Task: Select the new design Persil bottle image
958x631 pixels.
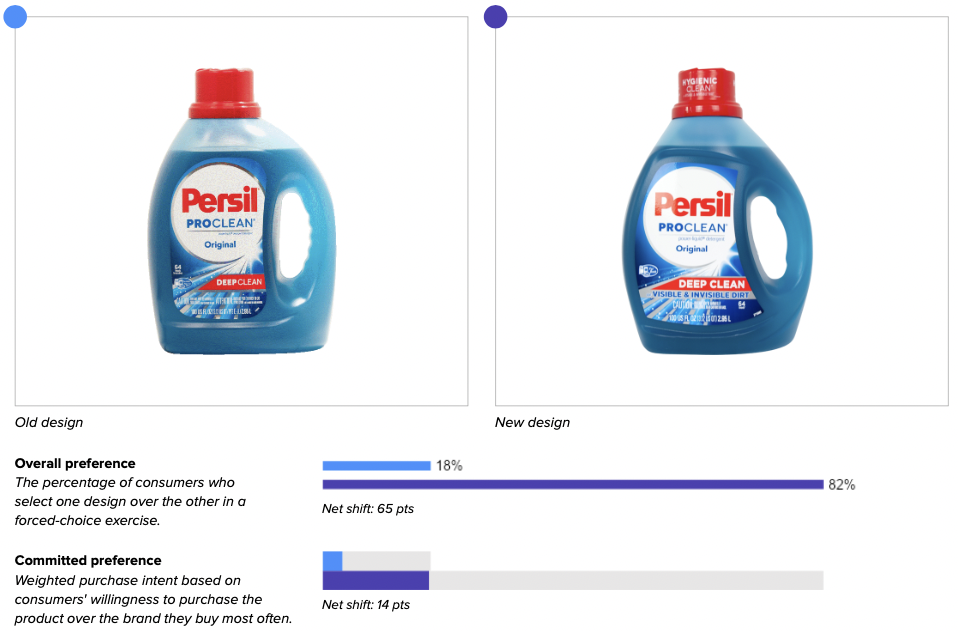Action: click(717, 211)
